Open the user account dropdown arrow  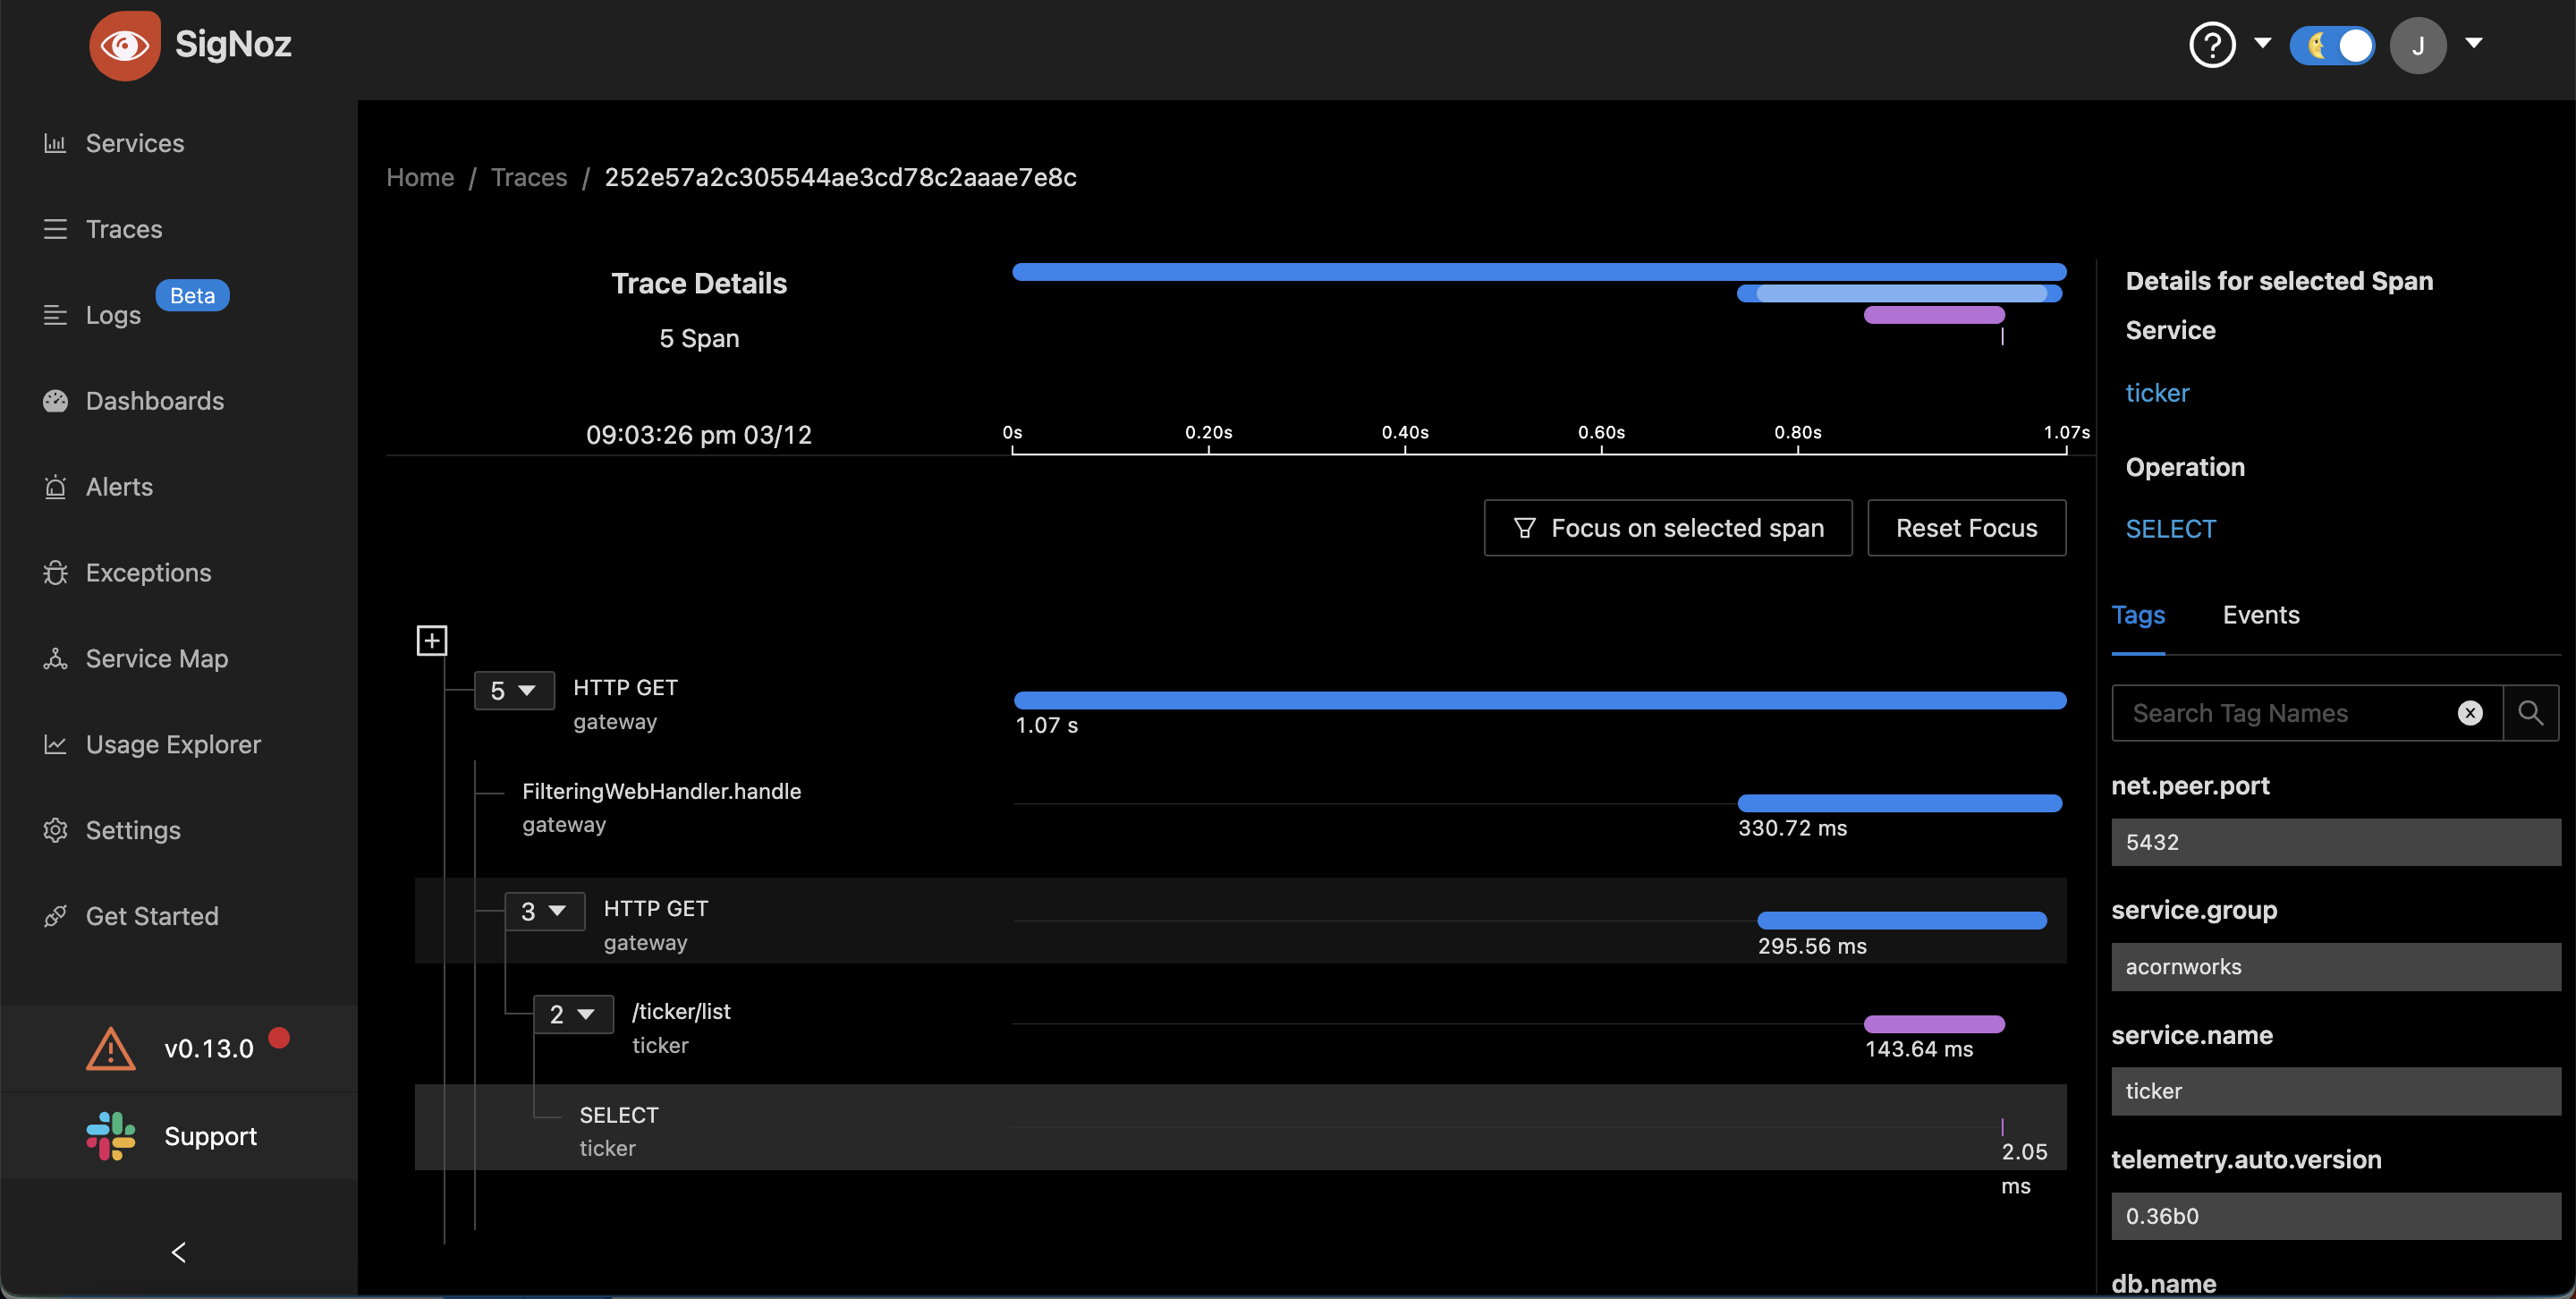point(2474,43)
